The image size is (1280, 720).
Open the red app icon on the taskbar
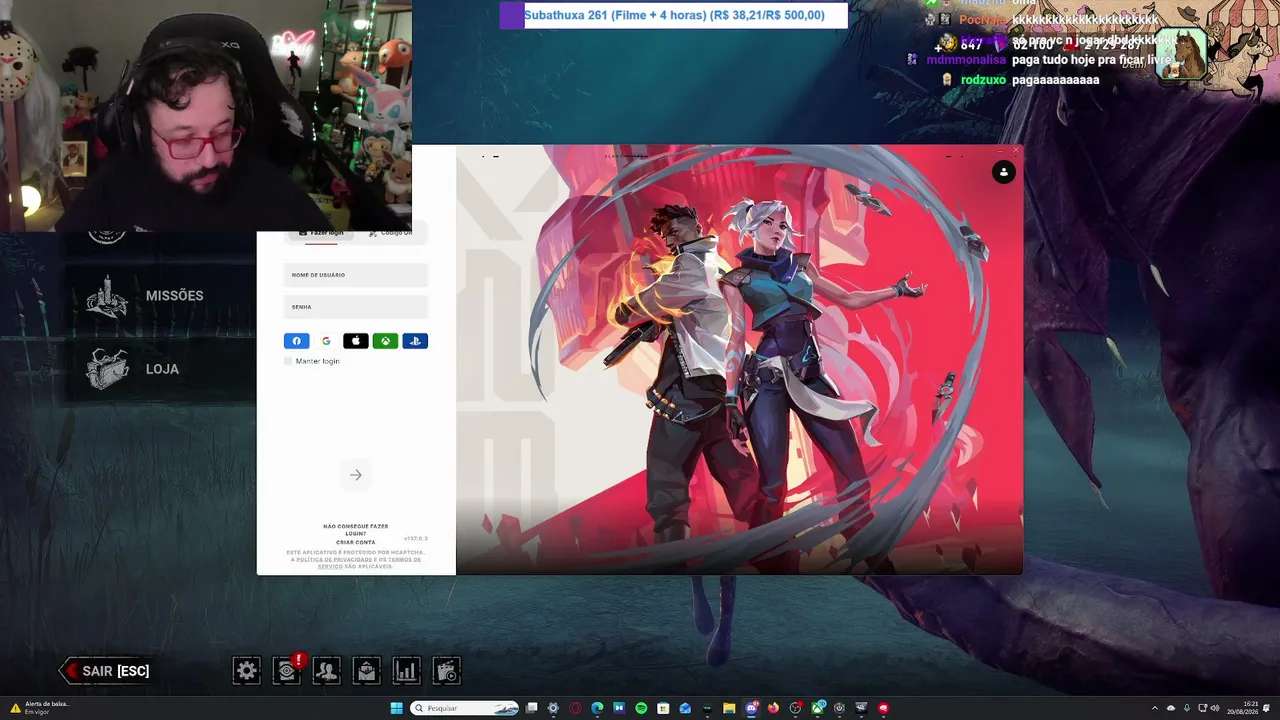883,708
